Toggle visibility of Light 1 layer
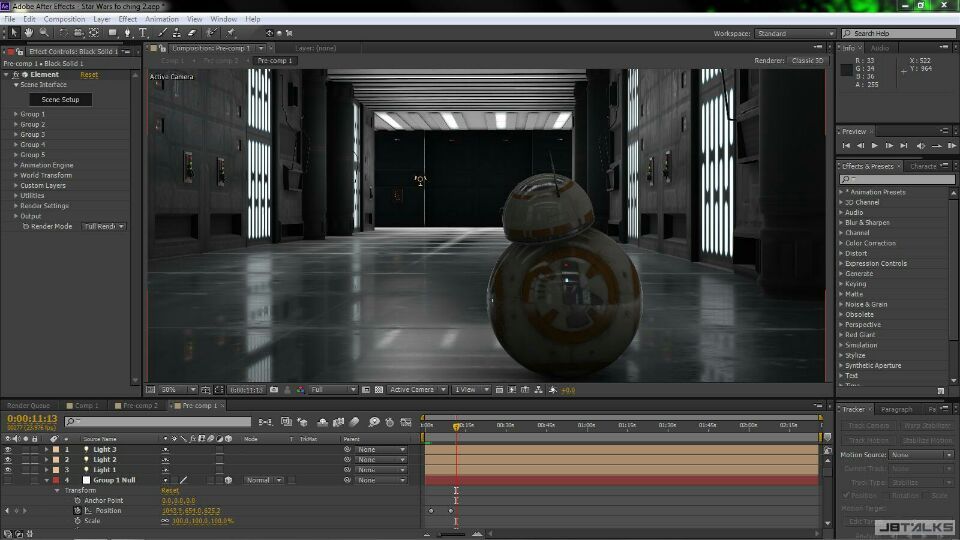960x540 pixels. point(8,470)
